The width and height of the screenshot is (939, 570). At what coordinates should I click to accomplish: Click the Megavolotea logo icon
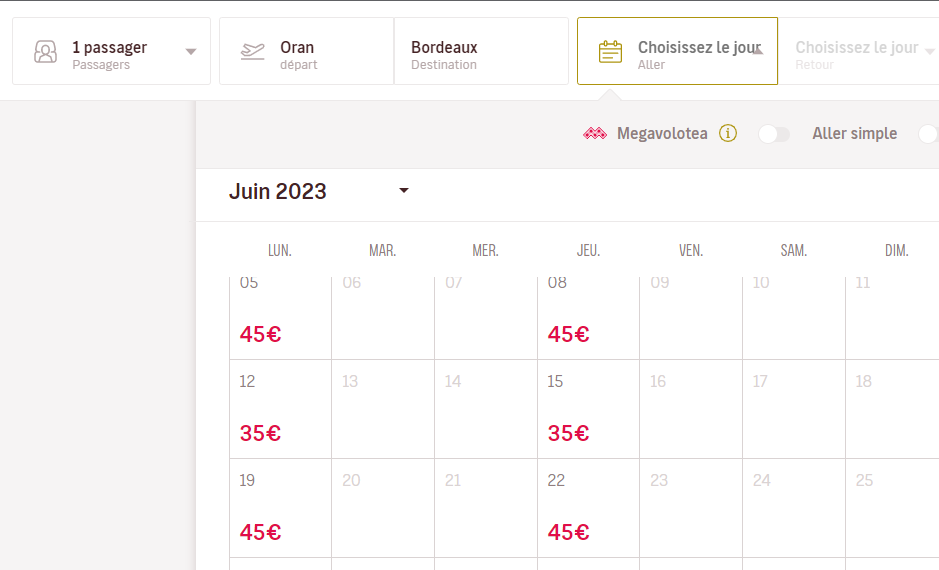[x=596, y=134]
